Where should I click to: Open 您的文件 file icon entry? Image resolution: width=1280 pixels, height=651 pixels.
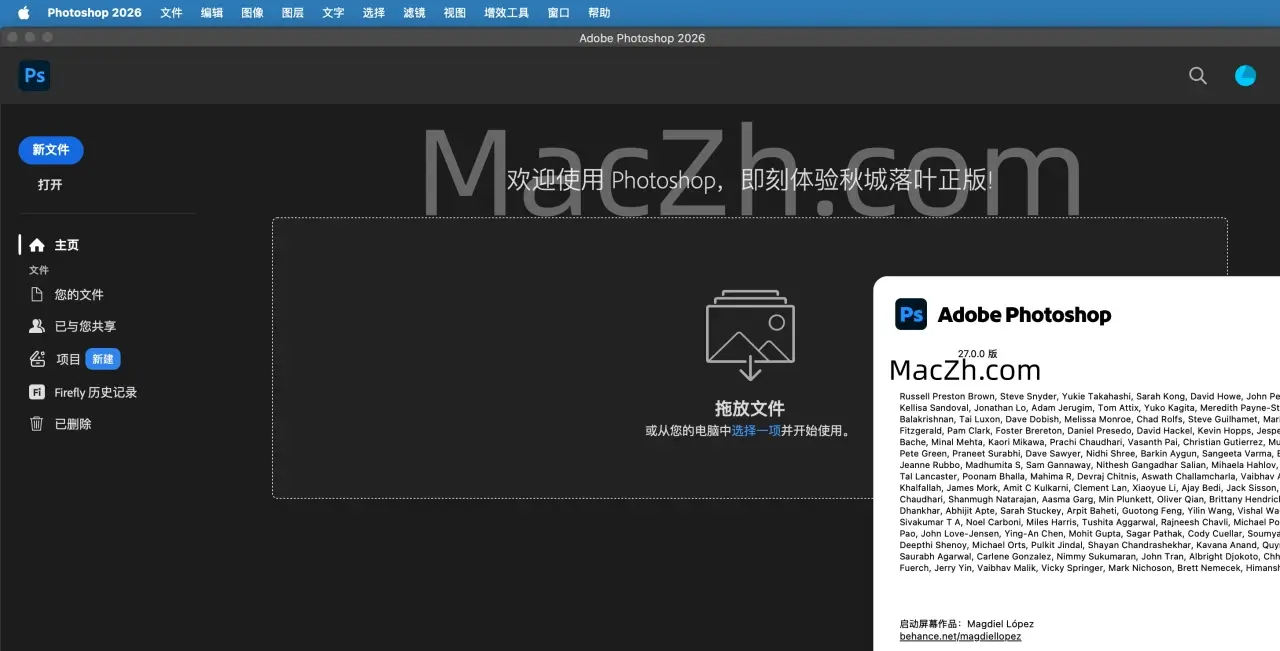(x=37, y=295)
